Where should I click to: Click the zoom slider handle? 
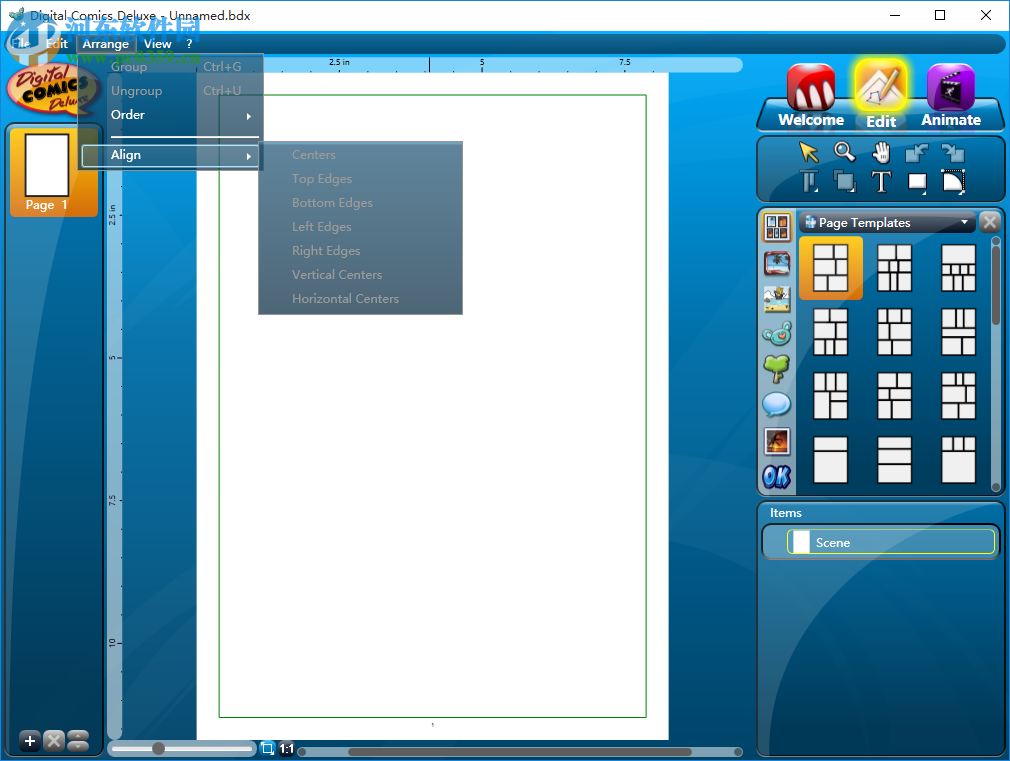pos(158,748)
